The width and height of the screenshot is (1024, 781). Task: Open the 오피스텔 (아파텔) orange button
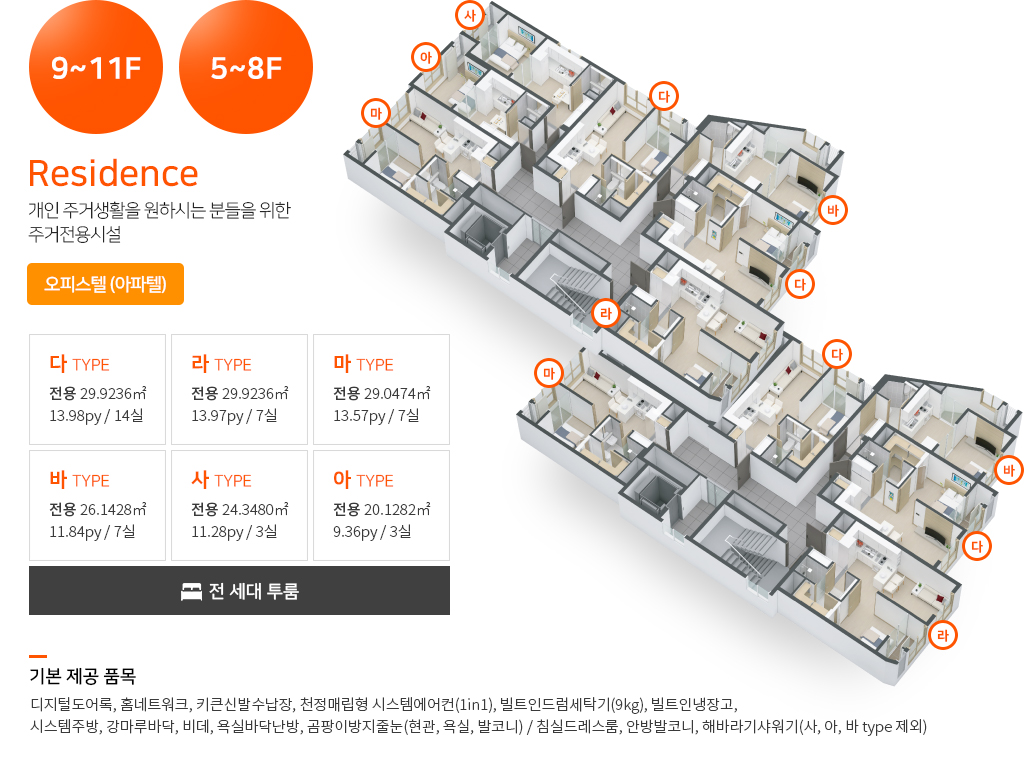[105, 284]
